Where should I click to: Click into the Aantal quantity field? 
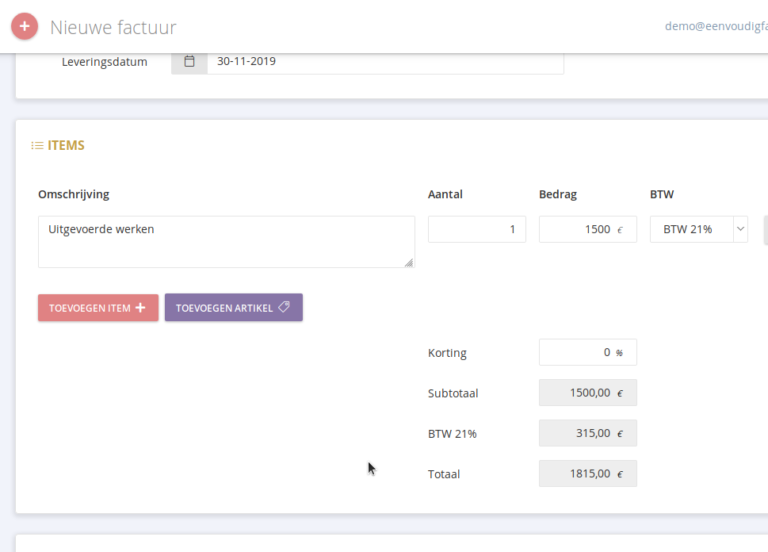tap(476, 229)
